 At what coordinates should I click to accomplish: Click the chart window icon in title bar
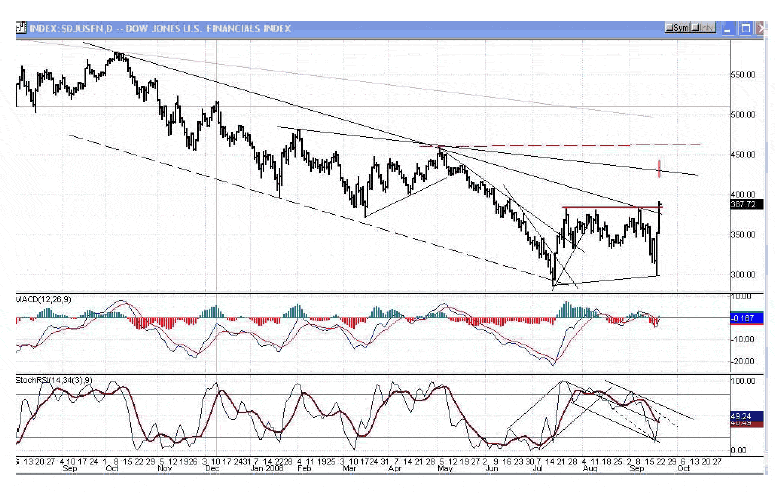pyautogui.click(x=22, y=29)
